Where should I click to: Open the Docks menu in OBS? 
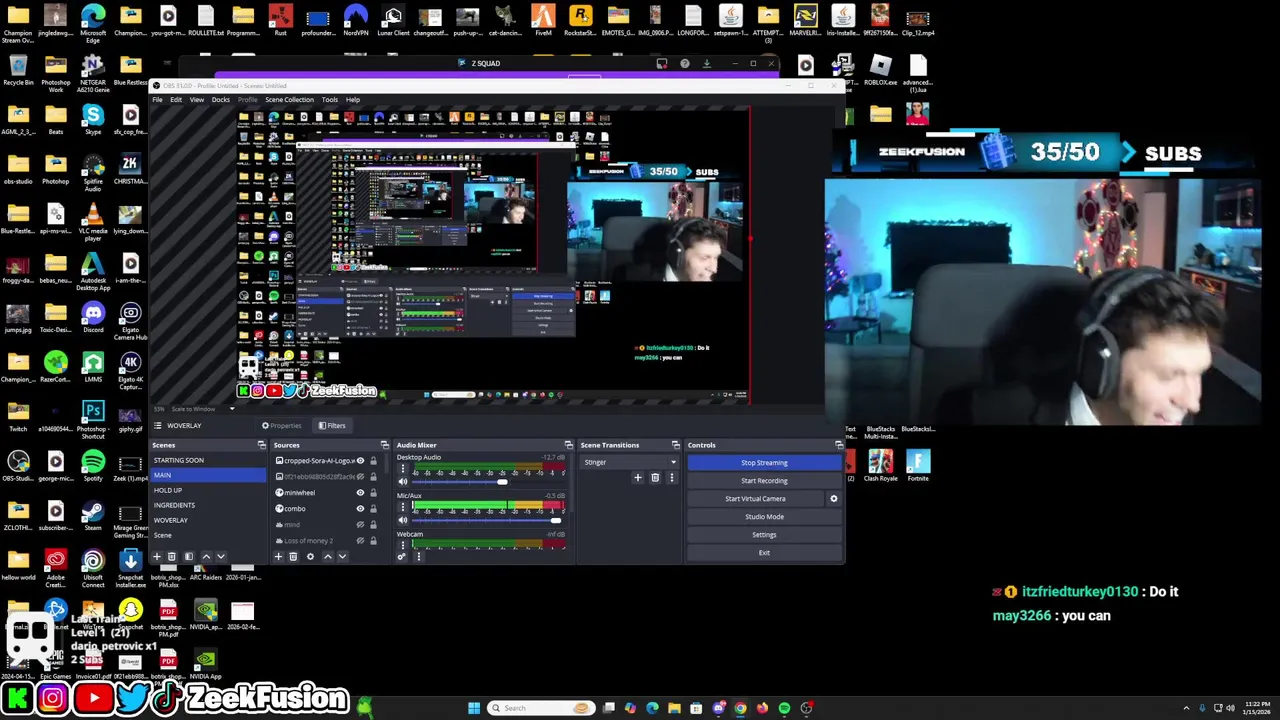tap(221, 100)
